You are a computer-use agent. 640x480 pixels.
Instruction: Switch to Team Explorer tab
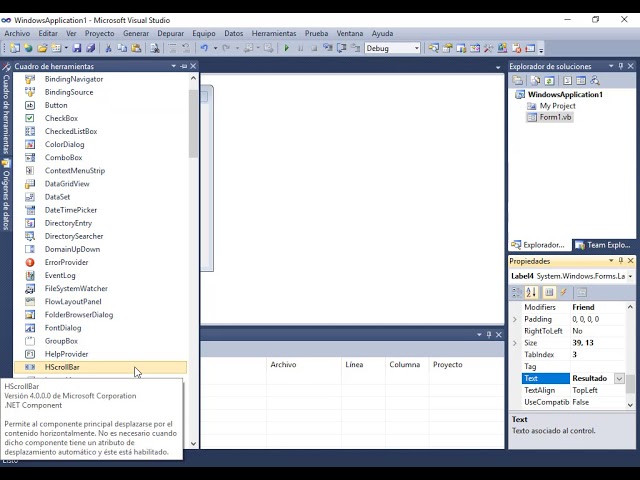[x=603, y=245]
